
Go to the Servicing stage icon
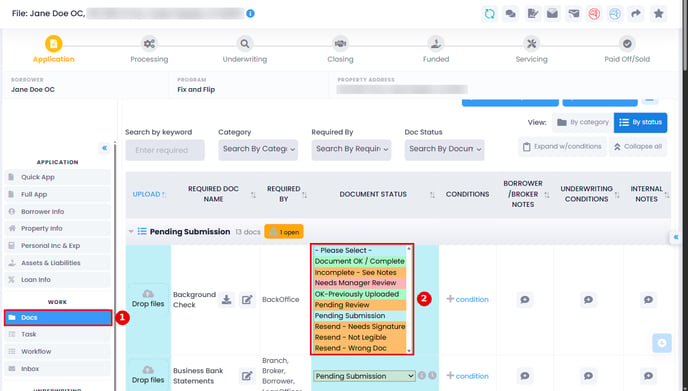tap(531, 43)
